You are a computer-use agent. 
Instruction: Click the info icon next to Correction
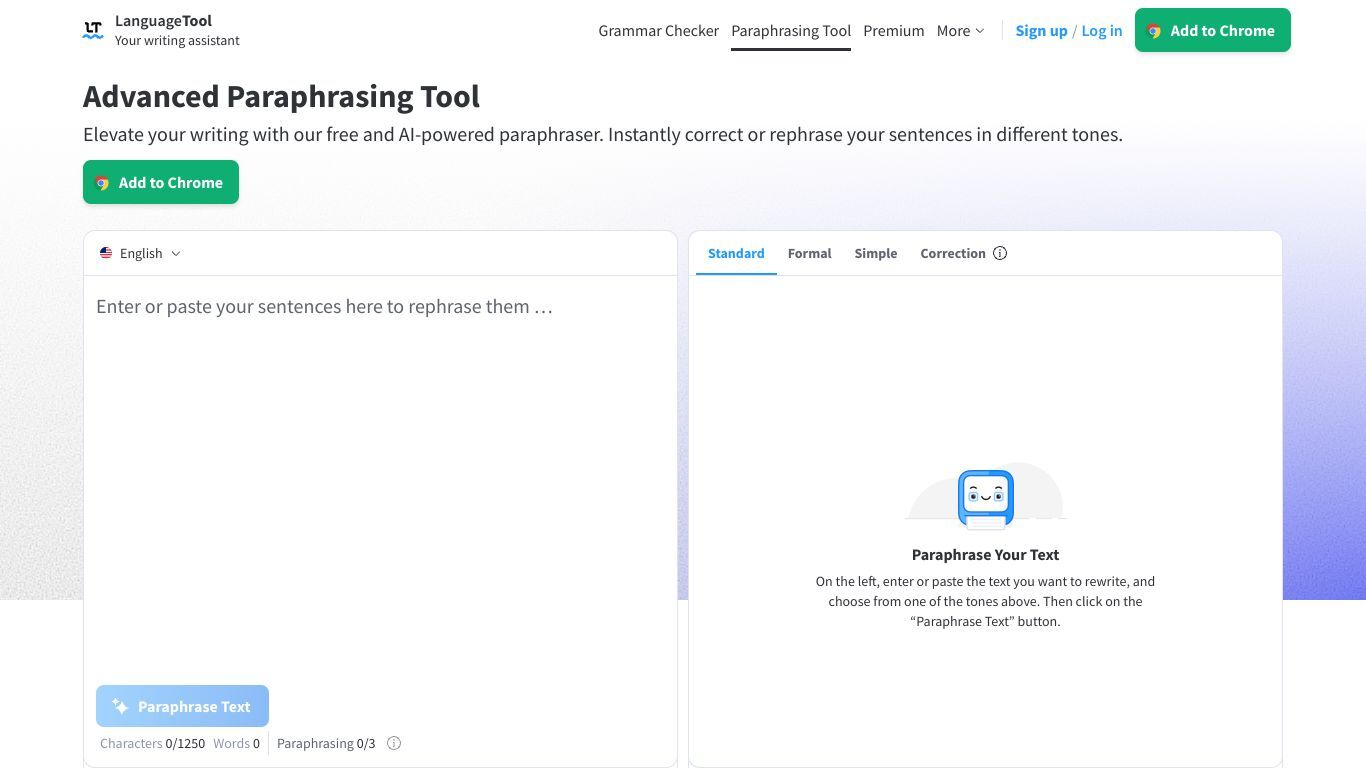pos(1000,253)
